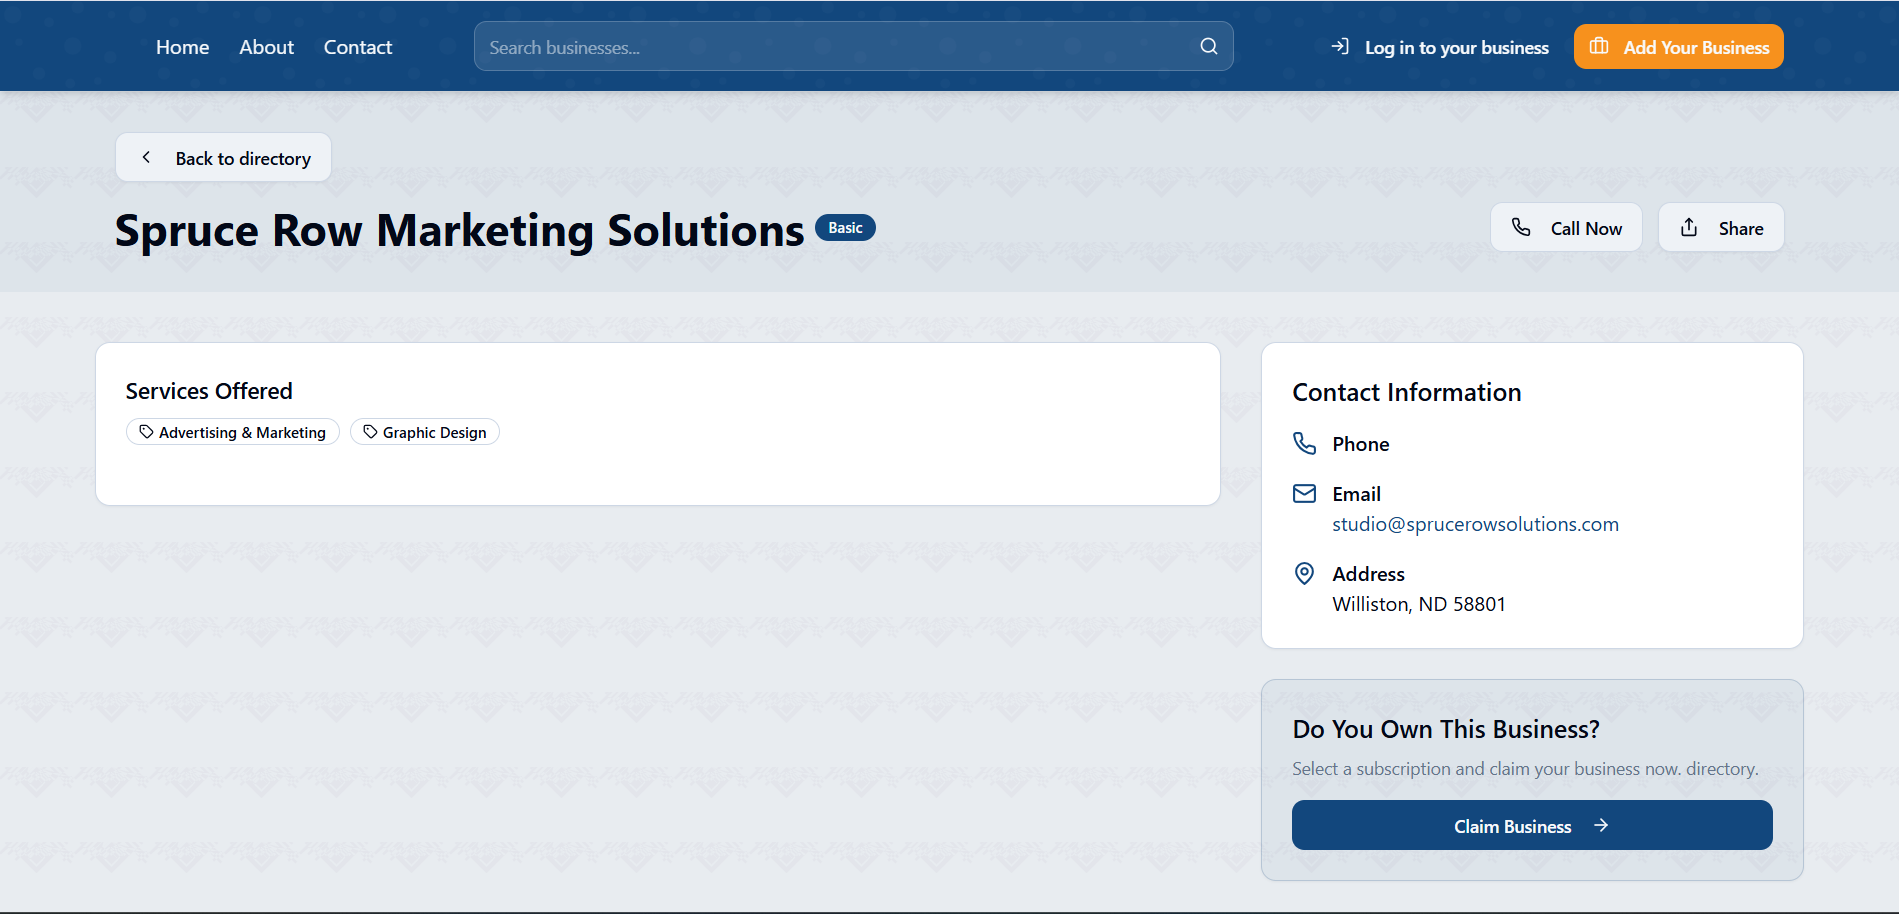Click the arrow on Claim Business button
1899x914 pixels.
coord(1601,825)
